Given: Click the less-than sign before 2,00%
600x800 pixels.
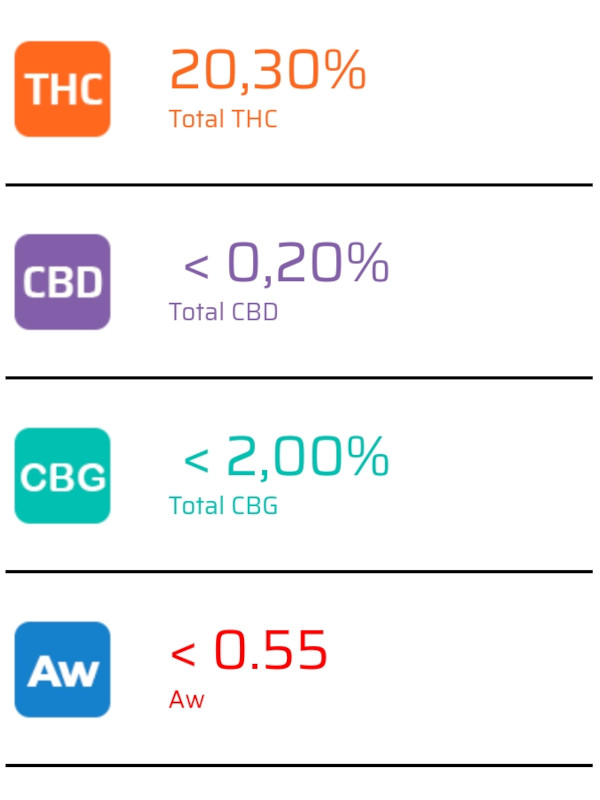Looking at the screenshot, I should click(x=196, y=460).
